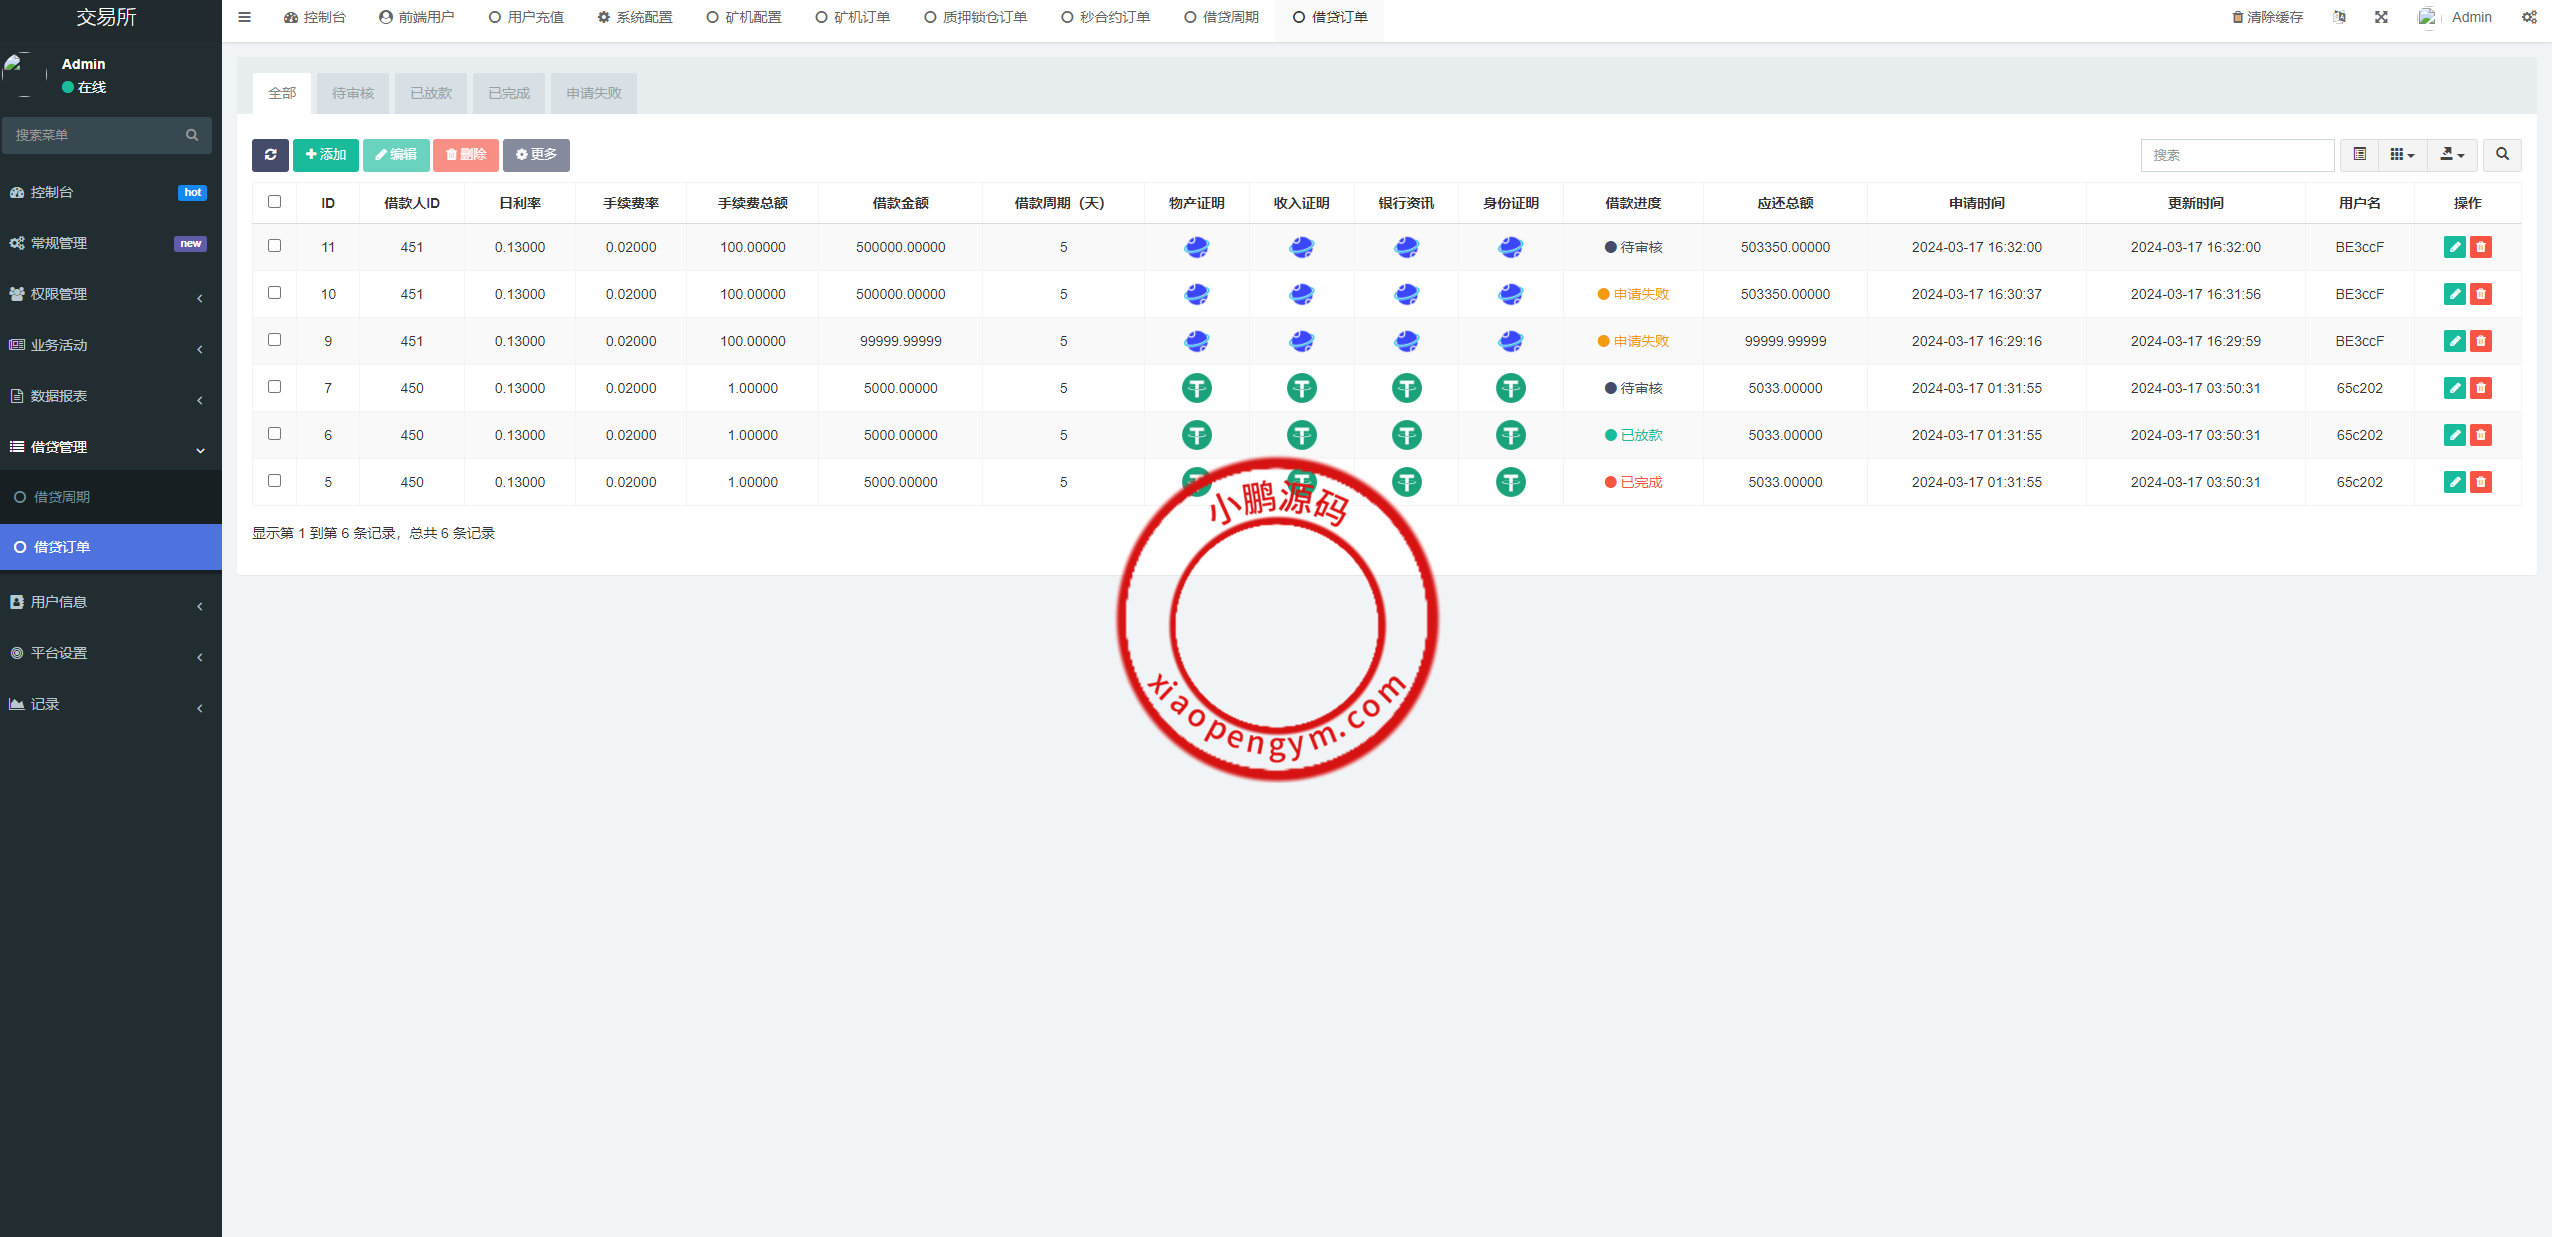This screenshot has height=1237, width=2552.
Task: Switch to the 待审核 filter tab
Action: (352, 93)
